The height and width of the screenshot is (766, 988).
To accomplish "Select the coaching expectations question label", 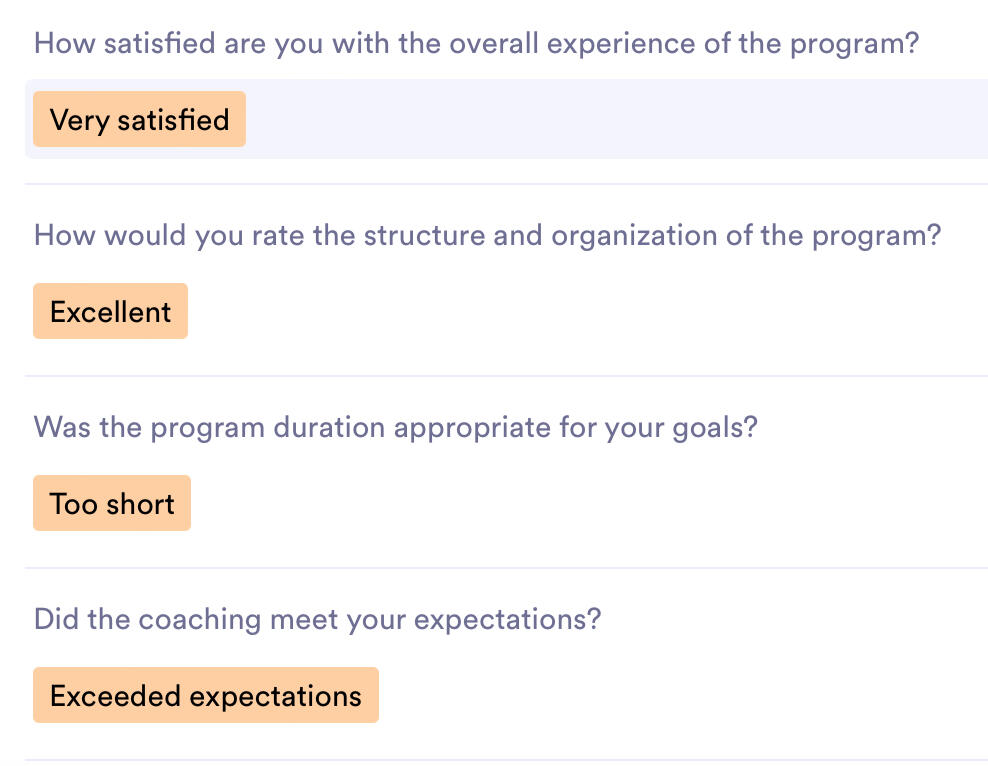I will pyautogui.click(x=317, y=620).
